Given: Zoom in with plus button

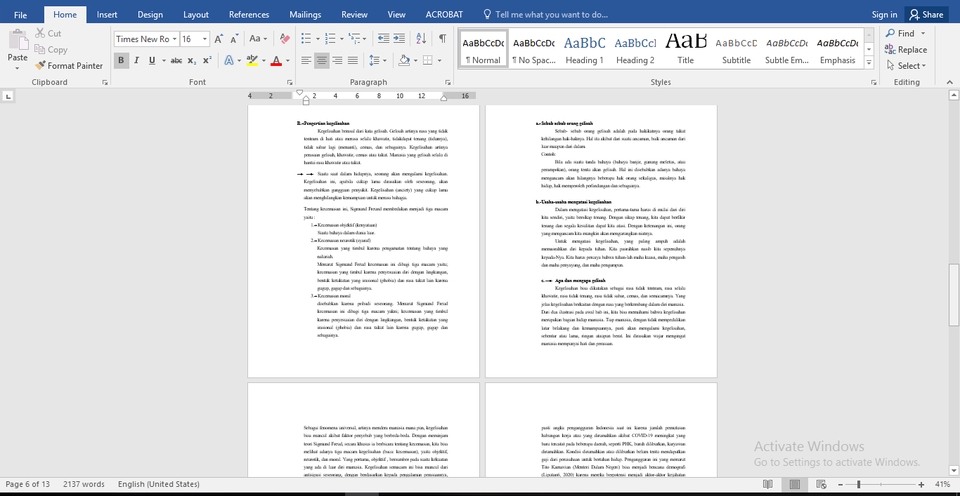Looking at the screenshot, I should click(921, 484).
